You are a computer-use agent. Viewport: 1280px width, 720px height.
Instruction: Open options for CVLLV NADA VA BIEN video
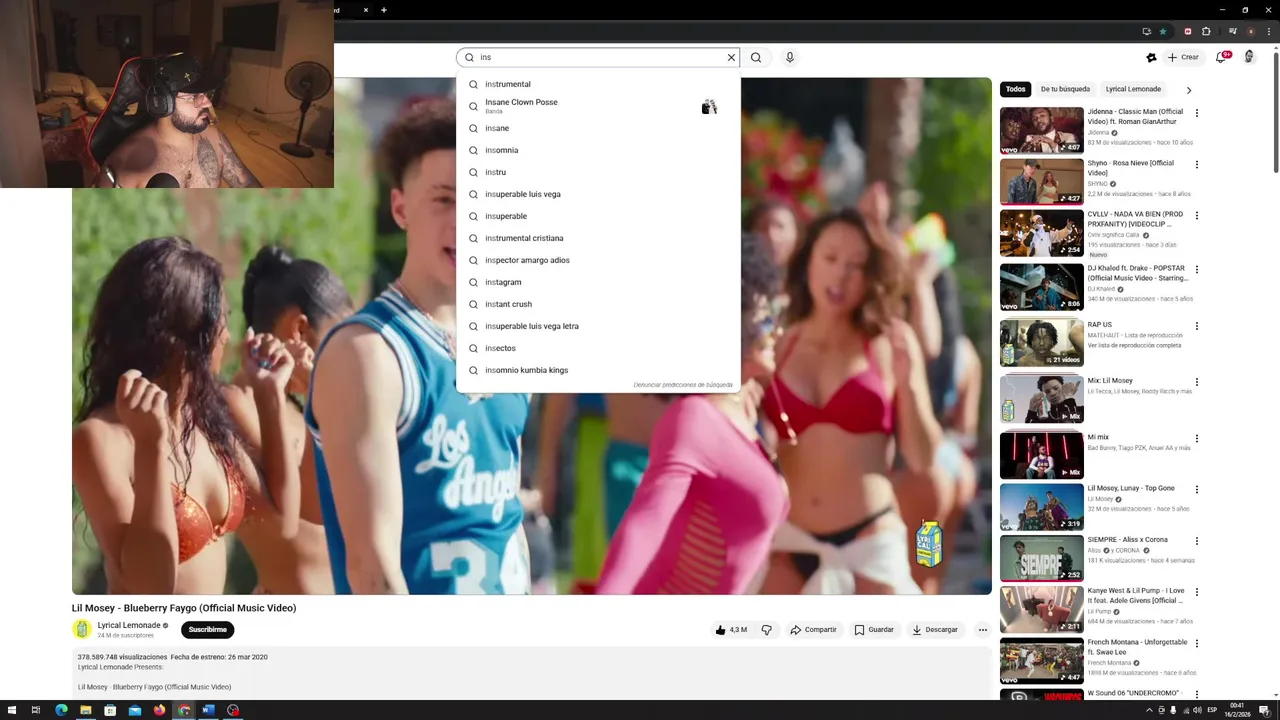(x=1197, y=215)
